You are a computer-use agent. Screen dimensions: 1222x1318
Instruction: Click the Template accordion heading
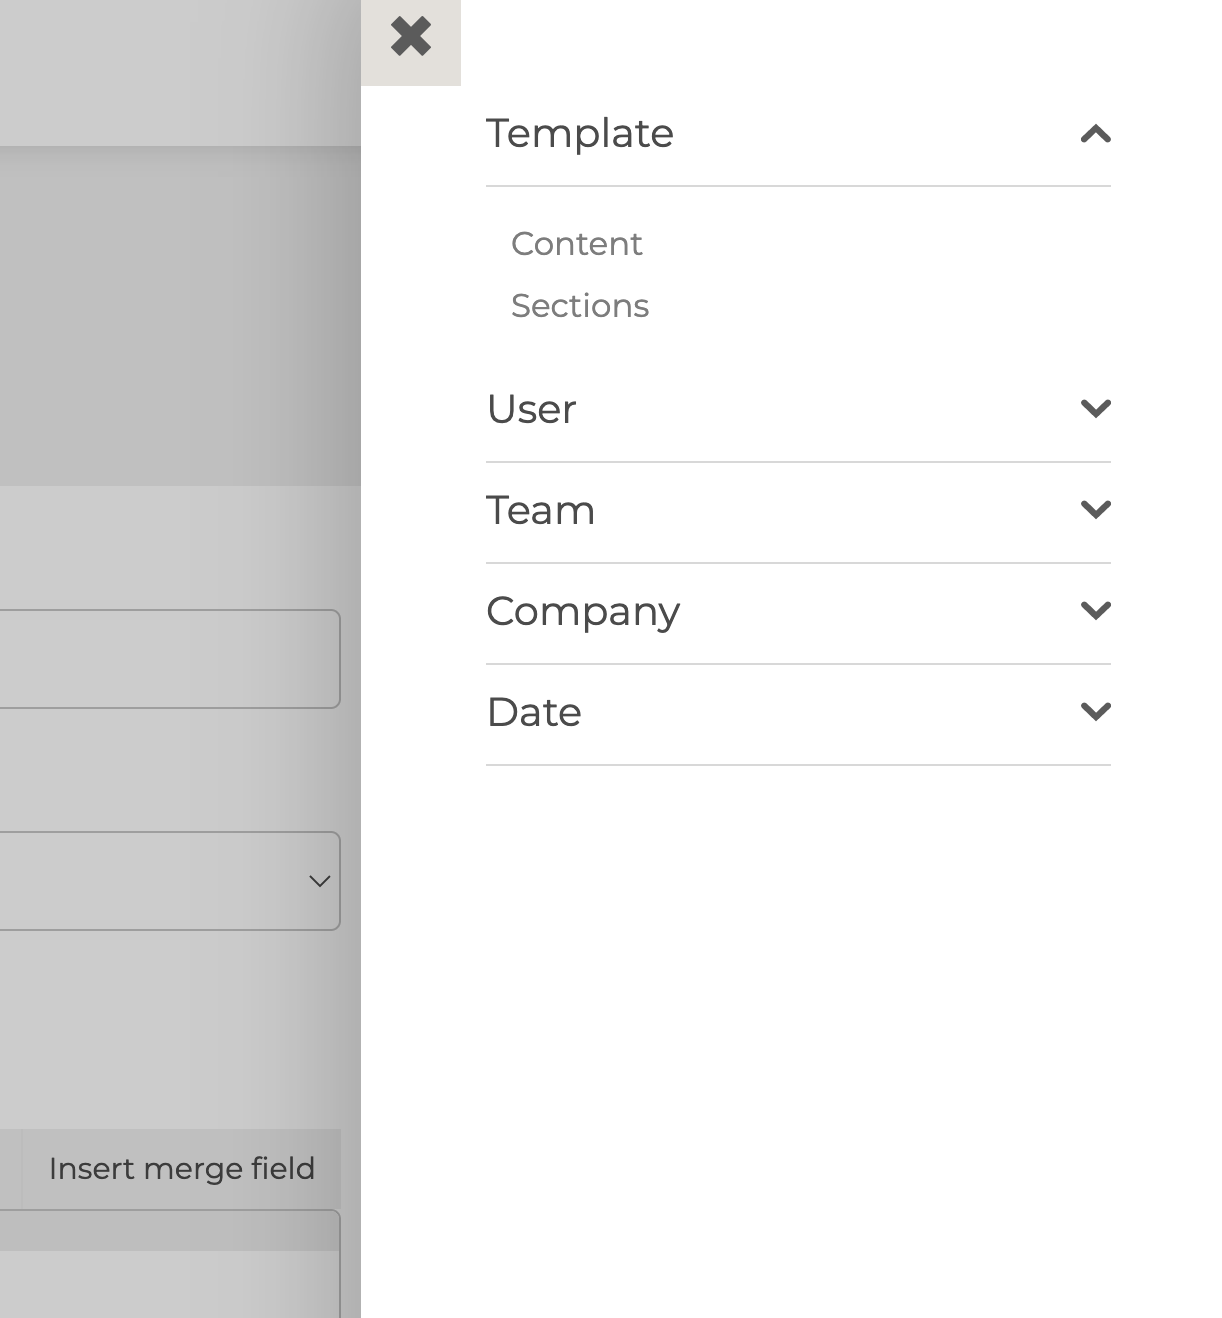(580, 134)
